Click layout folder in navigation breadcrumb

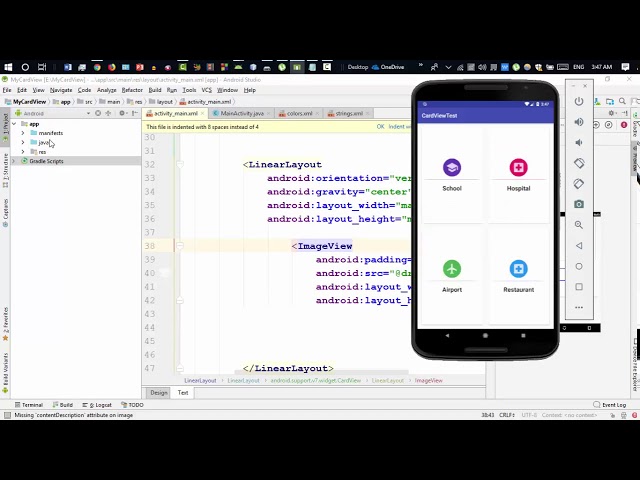click(161, 102)
